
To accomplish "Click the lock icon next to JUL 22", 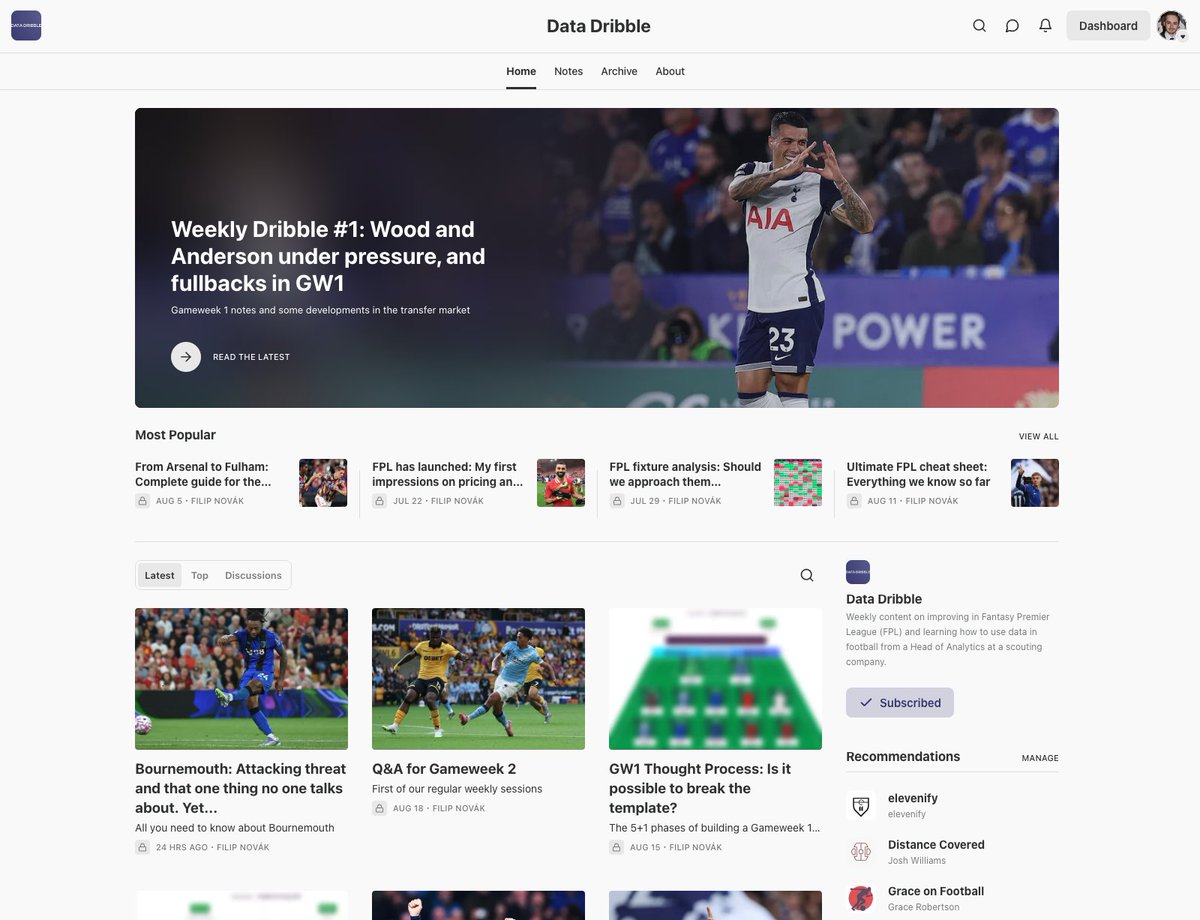I will pos(379,501).
